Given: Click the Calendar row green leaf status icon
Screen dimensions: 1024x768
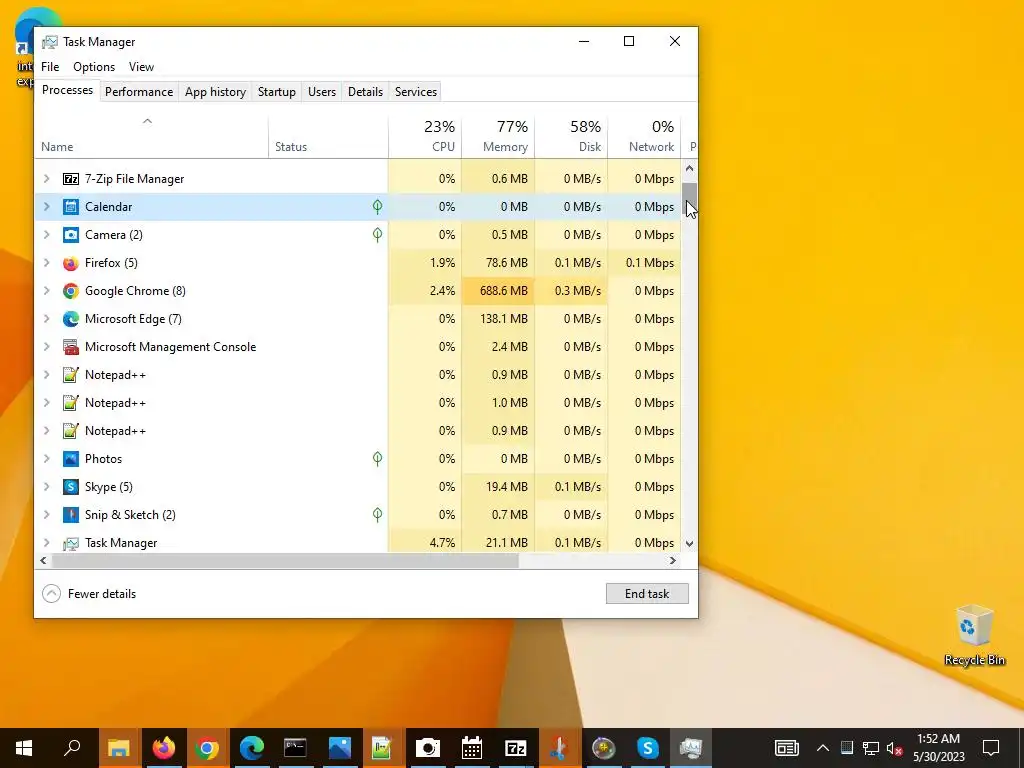Looking at the screenshot, I should coord(377,207).
